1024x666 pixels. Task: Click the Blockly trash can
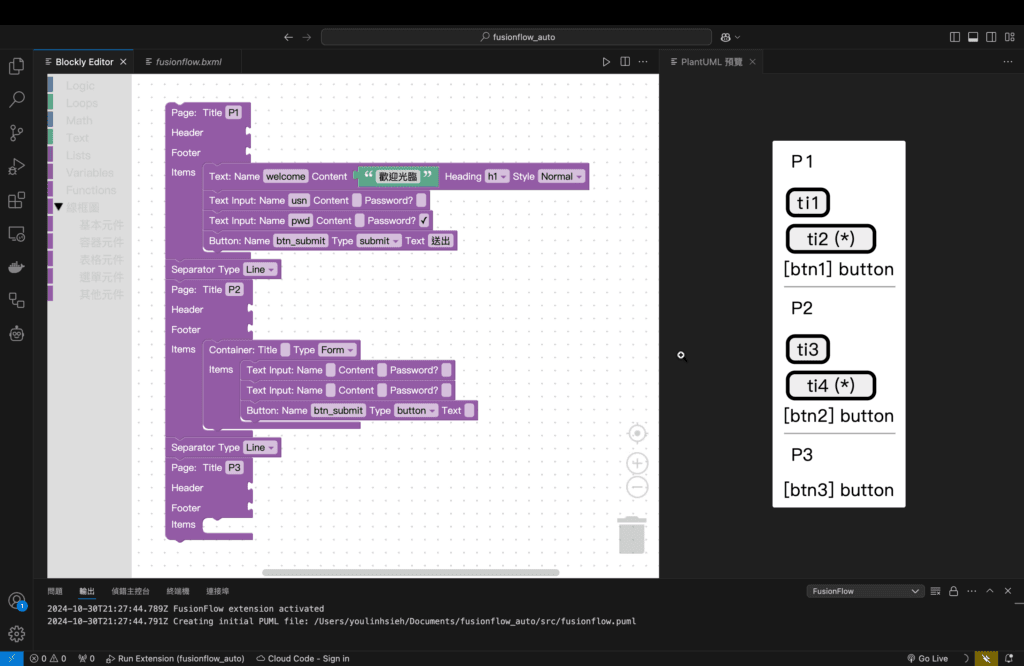632,534
